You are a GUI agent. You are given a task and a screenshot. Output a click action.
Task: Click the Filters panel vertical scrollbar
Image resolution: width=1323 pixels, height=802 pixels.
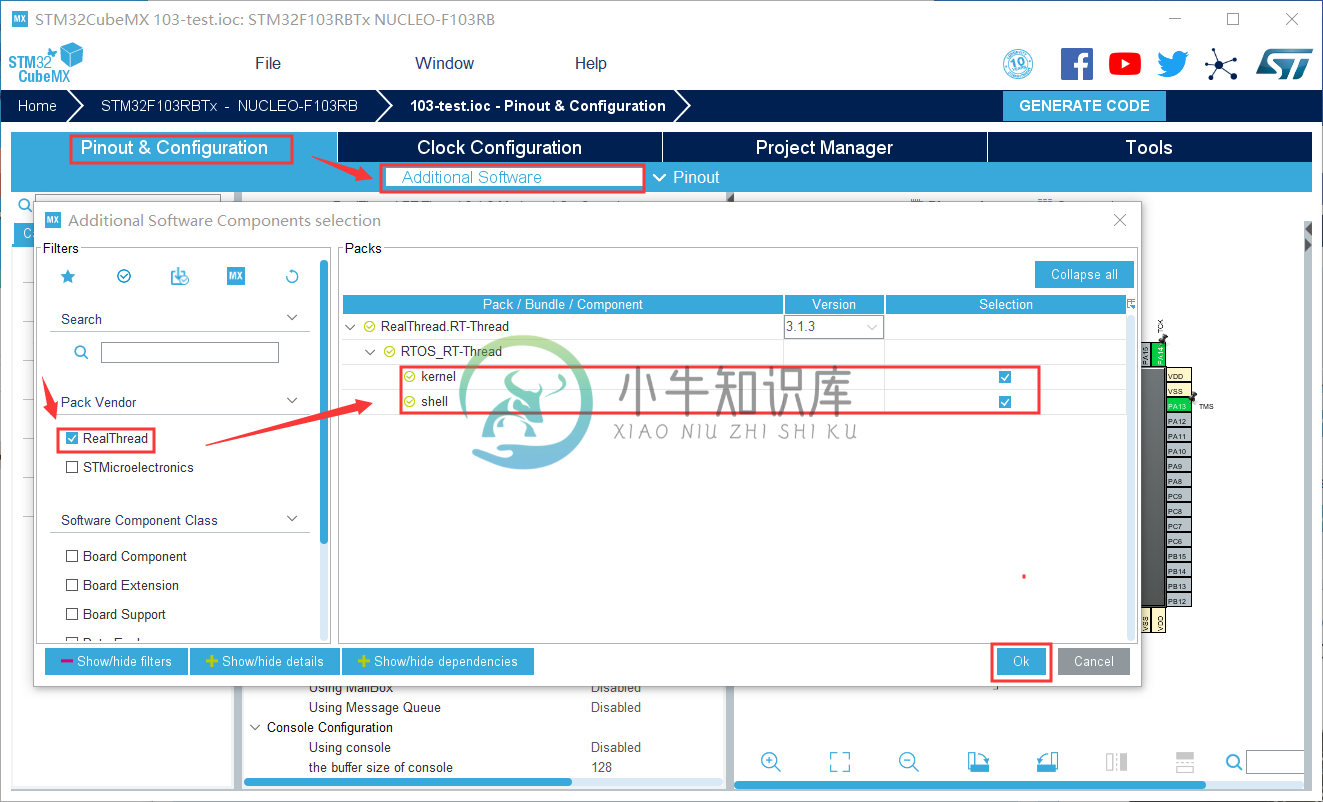pos(324,402)
